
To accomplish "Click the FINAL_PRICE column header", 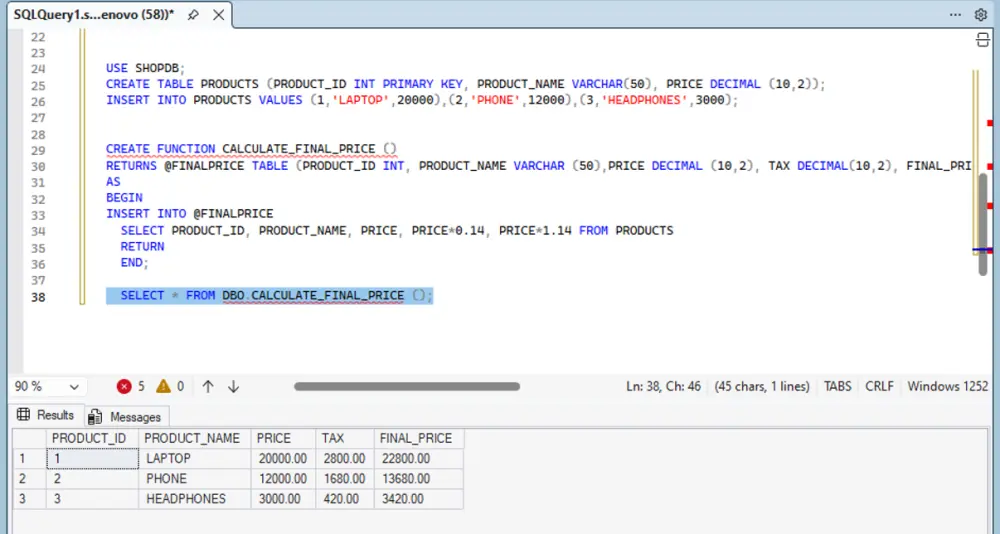I will (418, 438).
